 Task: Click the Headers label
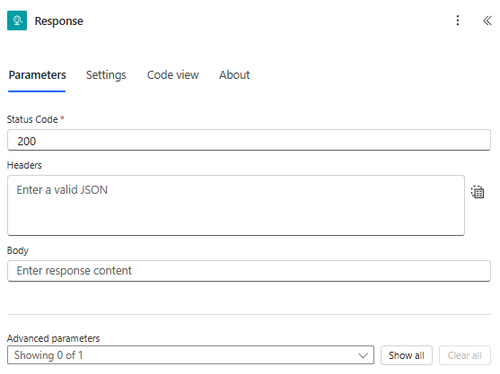pos(24,165)
